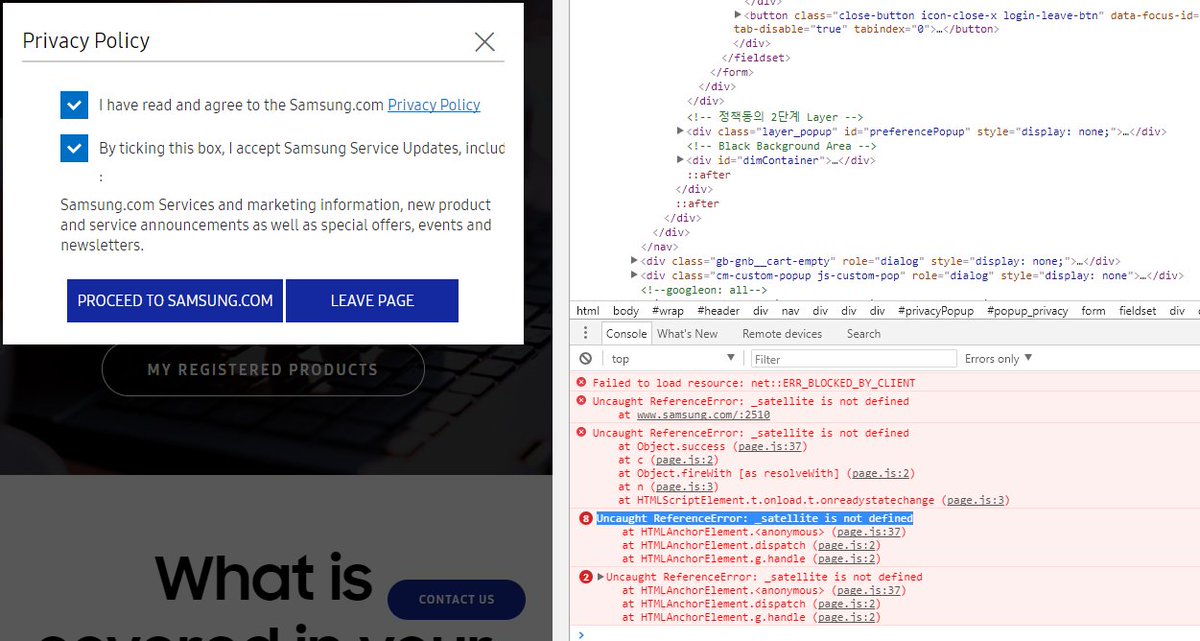This screenshot has width=1200, height=641.
Task: Expand the last ReferenceError stack trace
Action: (x=601, y=576)
